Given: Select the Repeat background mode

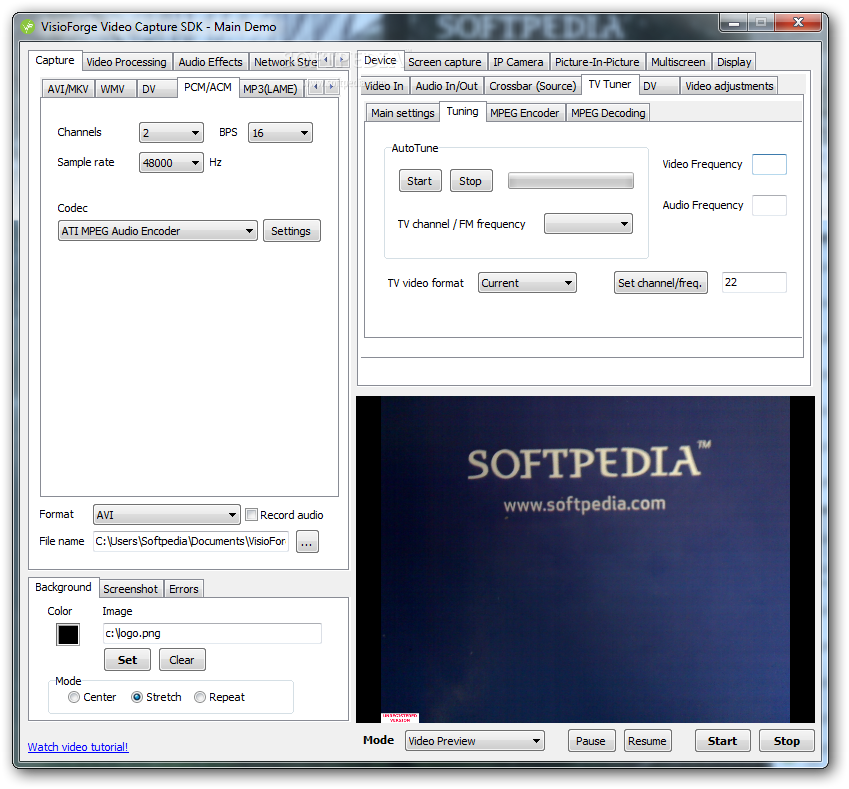Looking at the screenshot, I should coord(200,697).
